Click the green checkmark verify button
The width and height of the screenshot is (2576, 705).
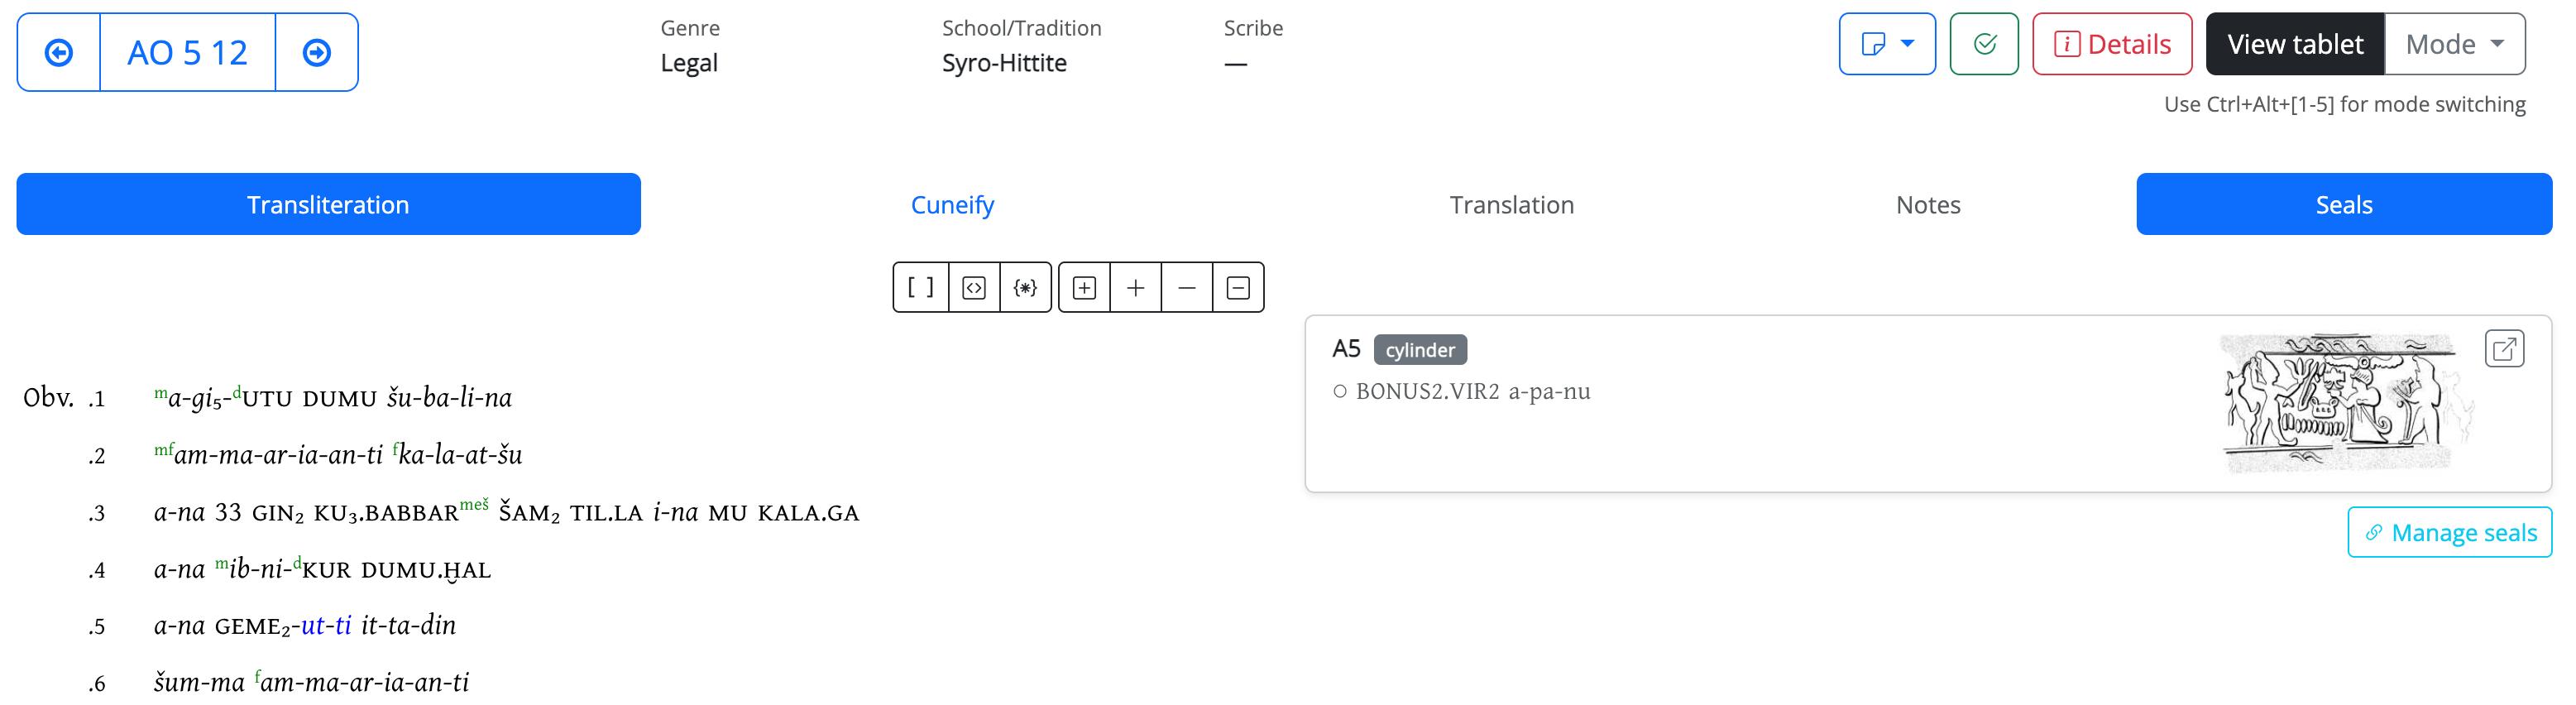(x=1985, y=44)
